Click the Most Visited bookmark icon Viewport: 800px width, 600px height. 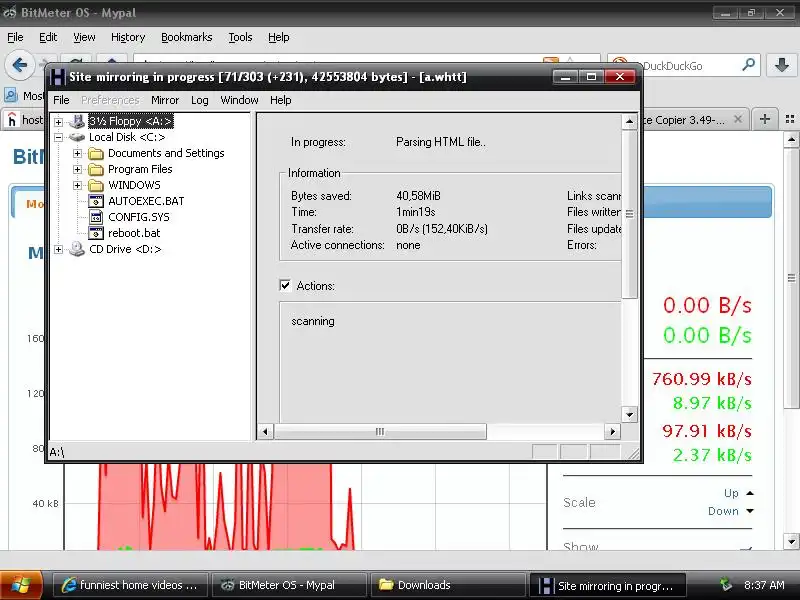[x=11, y=95]
